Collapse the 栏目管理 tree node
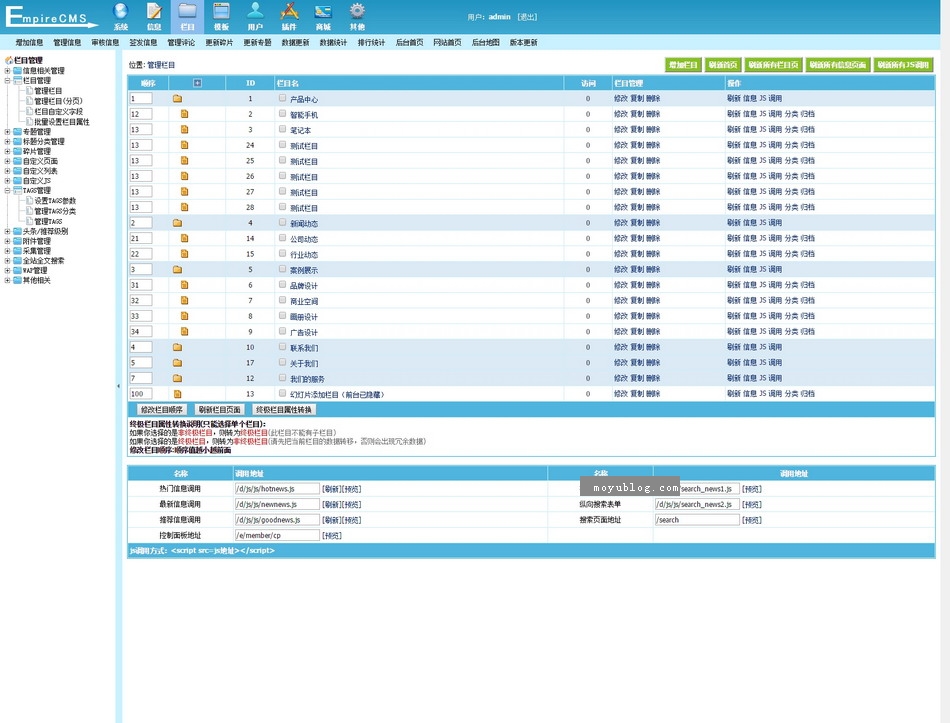This screenshot has width=950, height=723. click(7, 81)
